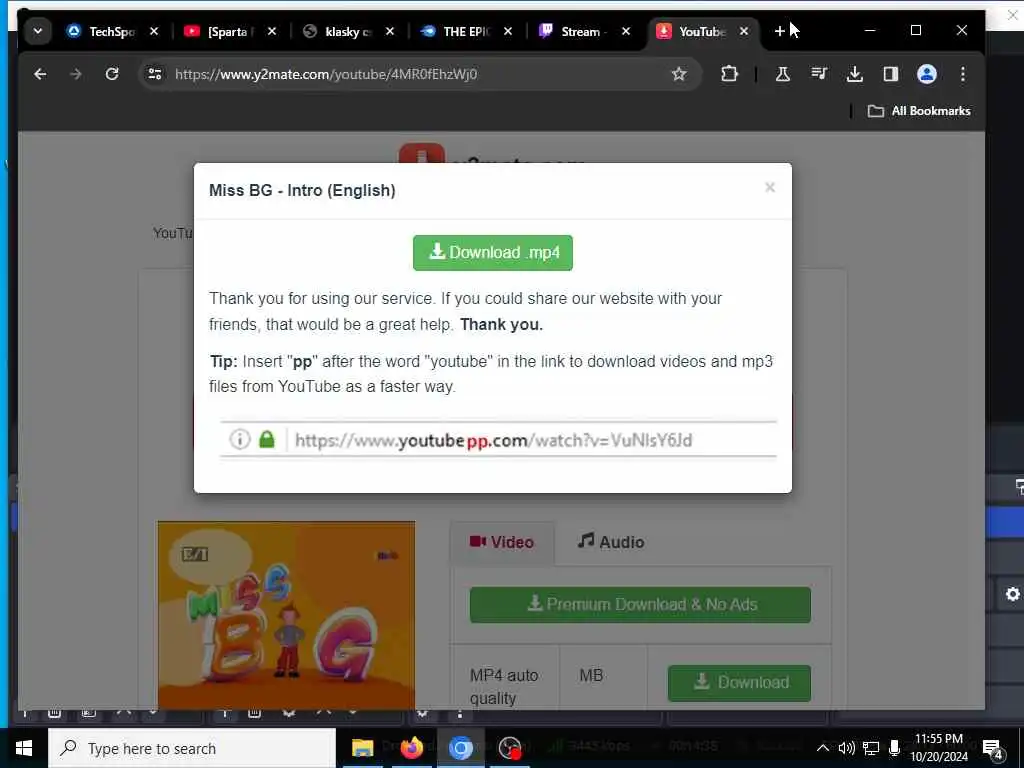The image size is (1024, 768).
Task: Go forward in browser history
Action: pos(76,74)
